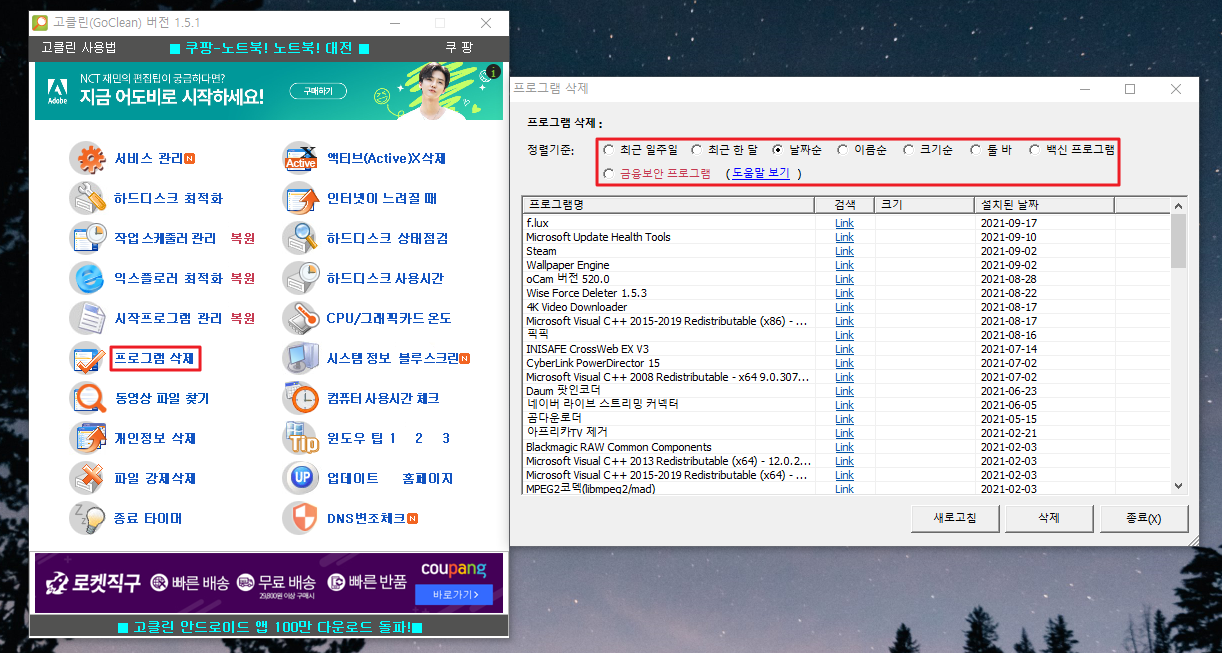Select the CyberLink PowerDirector 15 row
1222x653 pixels.
(846, 363)
